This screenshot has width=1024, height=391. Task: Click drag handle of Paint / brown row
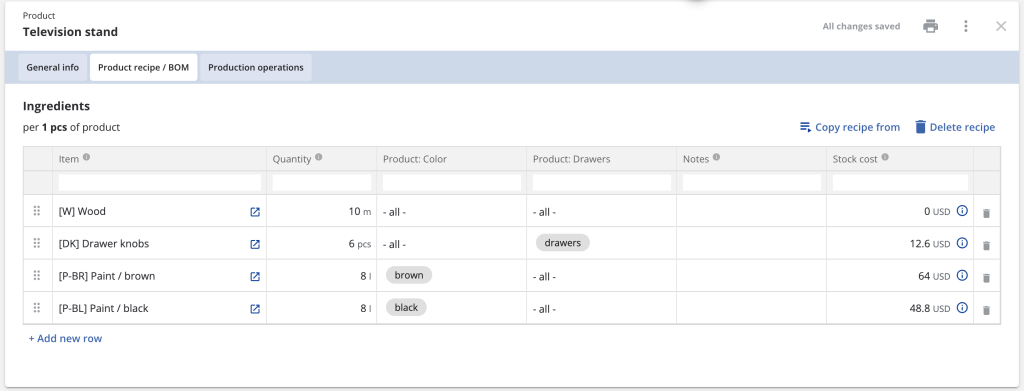[37, 275]
